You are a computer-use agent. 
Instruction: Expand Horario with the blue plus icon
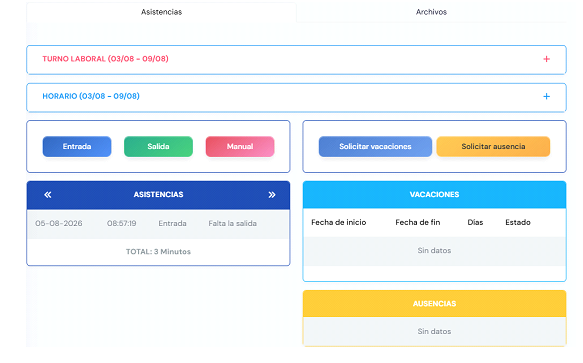click(x=546, y=97)
